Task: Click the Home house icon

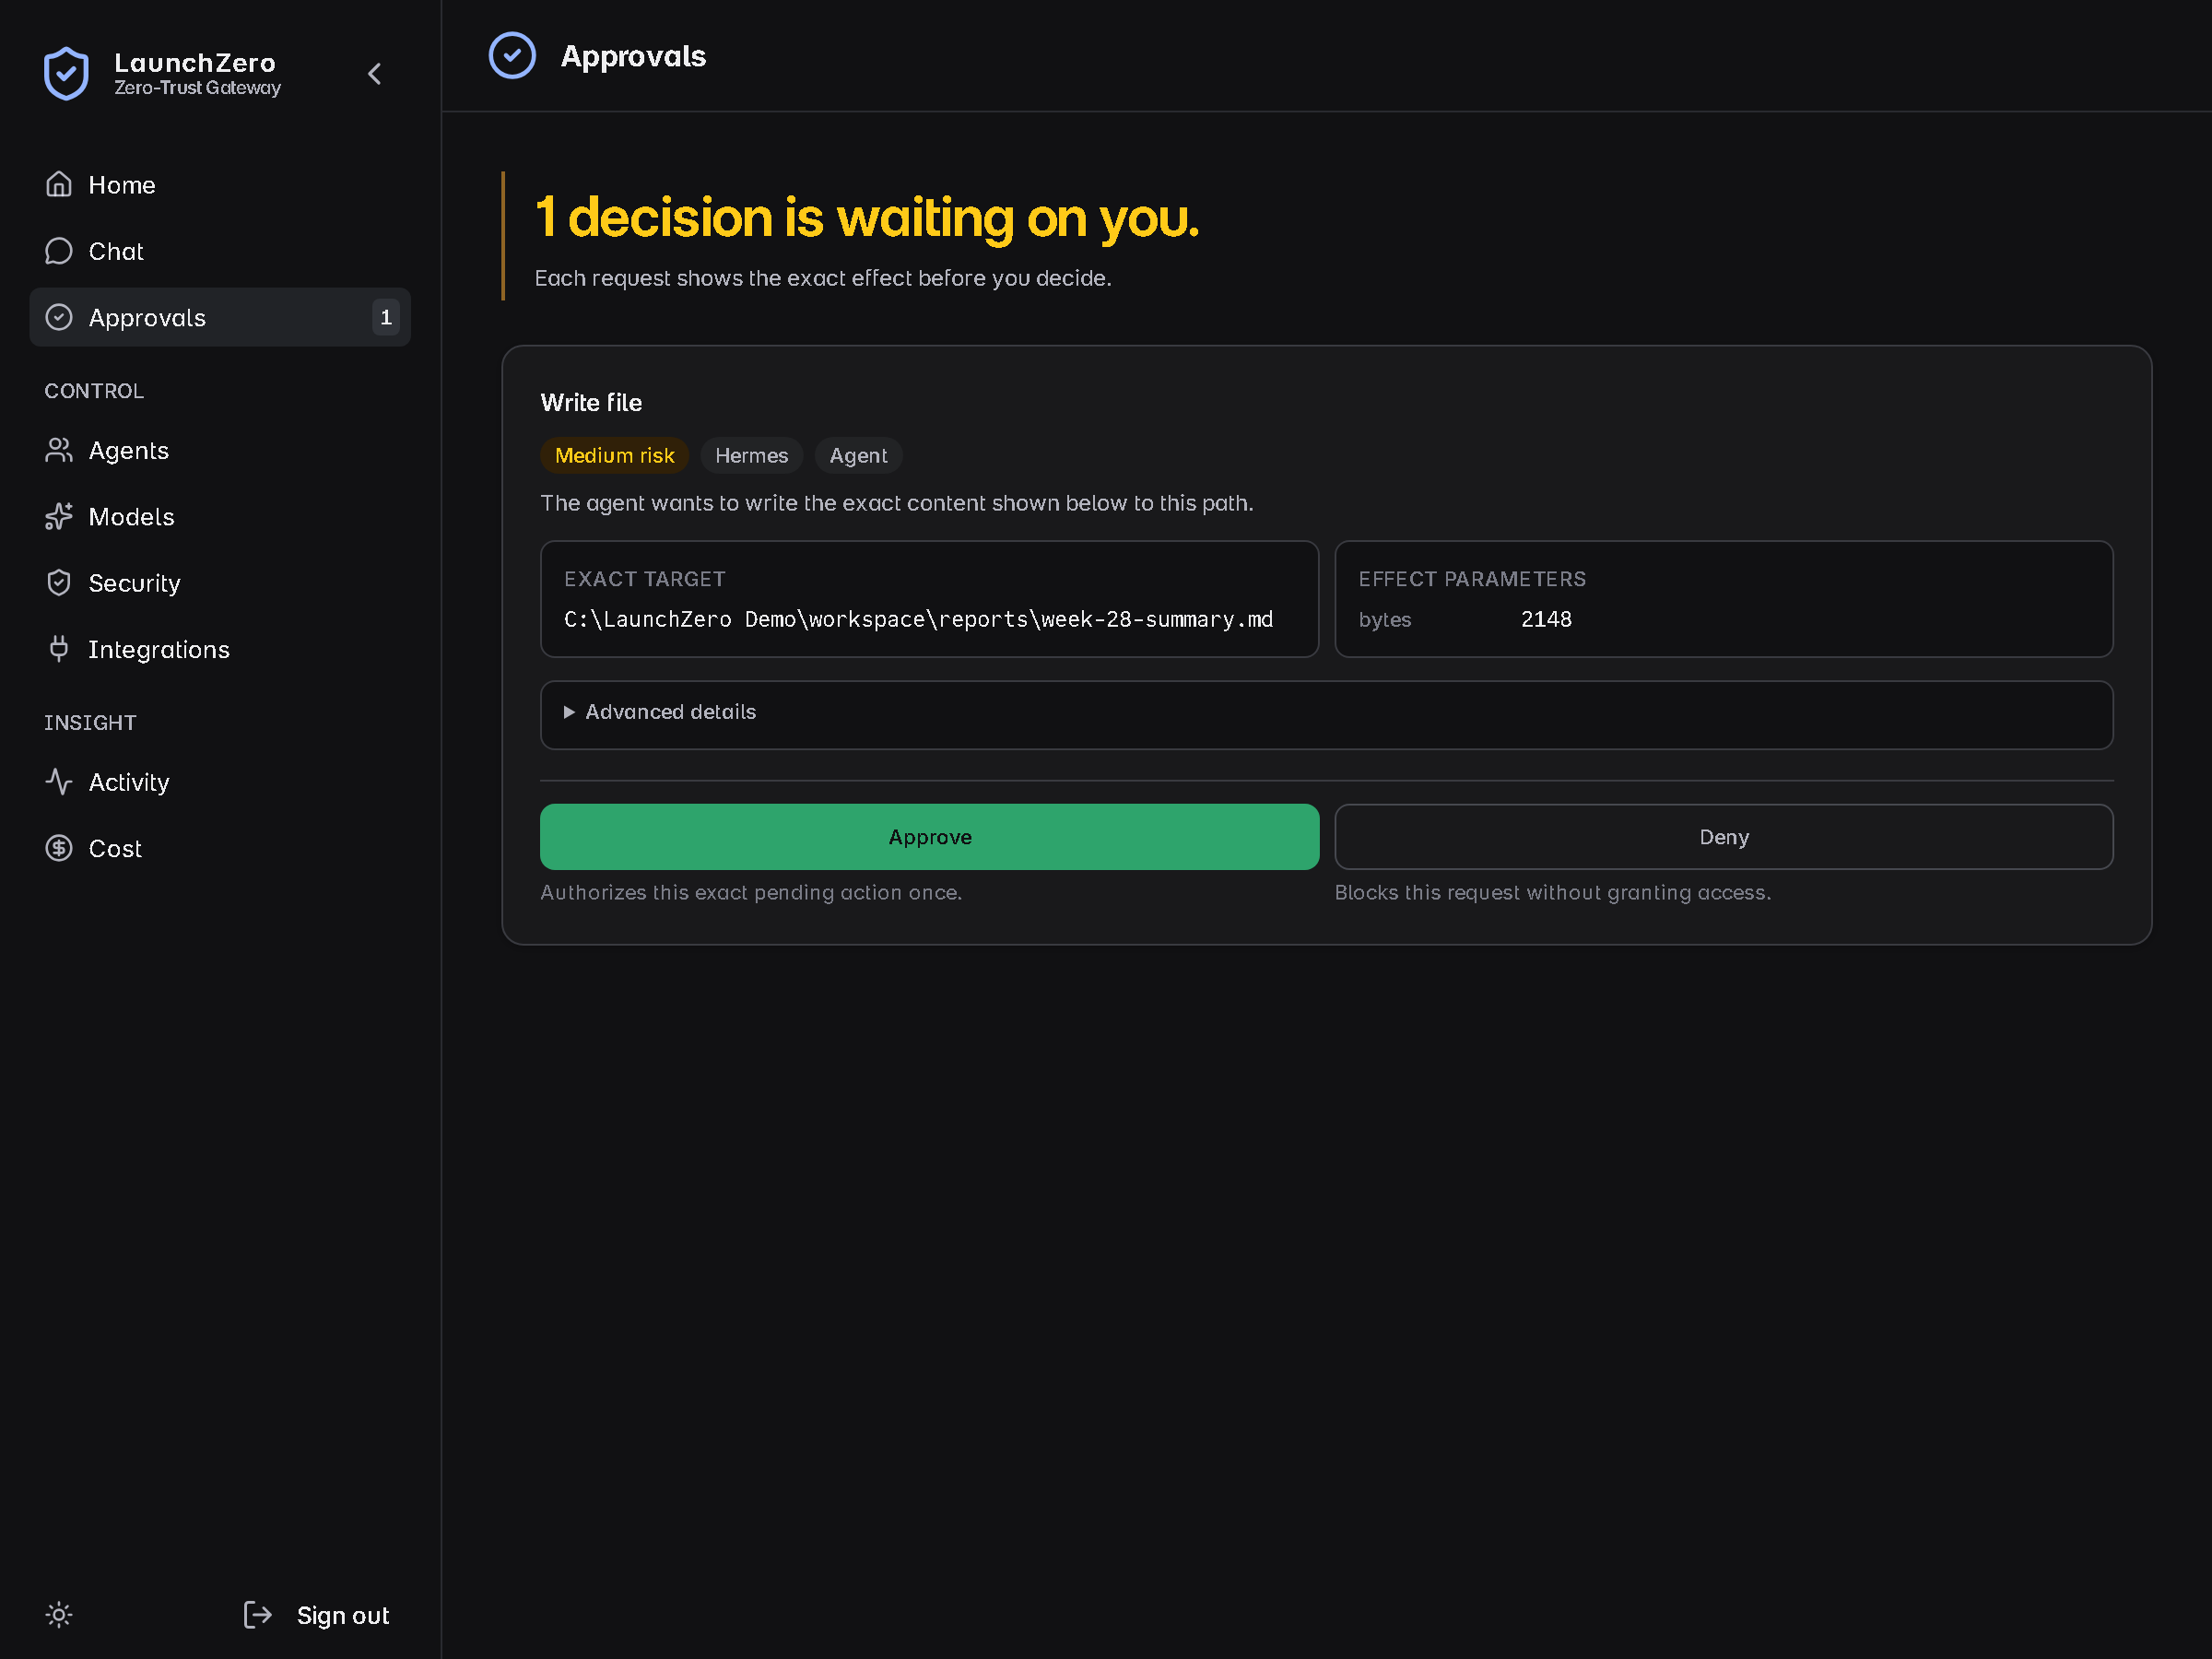Action: click(59, 185)
